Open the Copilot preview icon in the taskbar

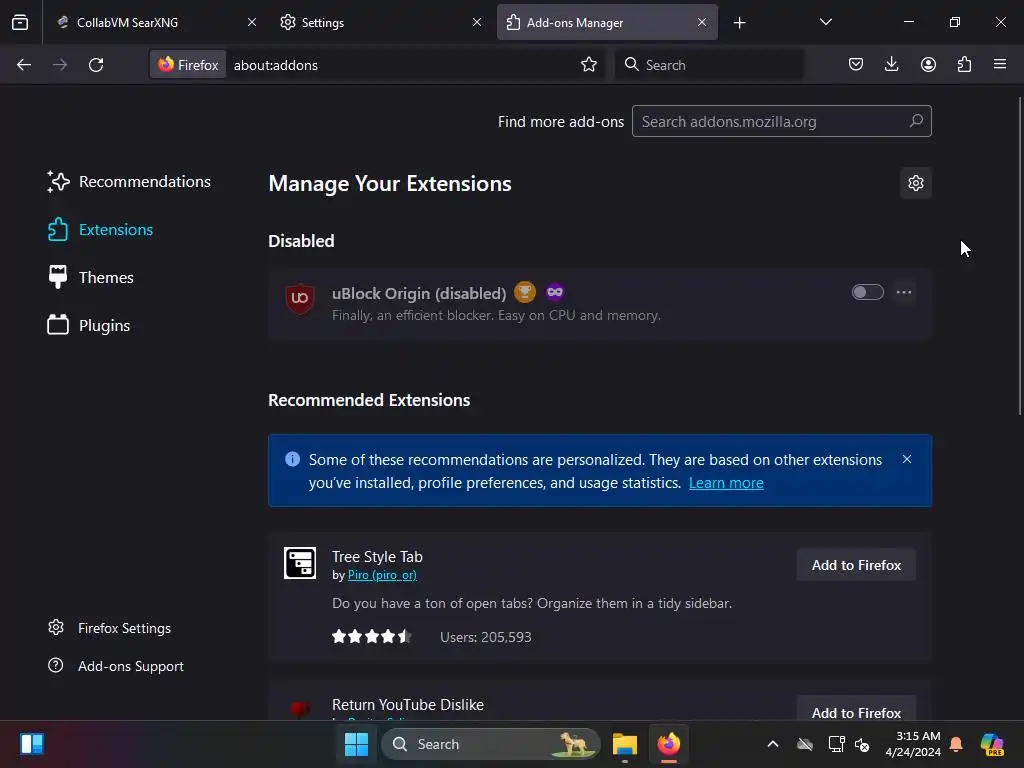pyautogui.click(x=992, y=744)
